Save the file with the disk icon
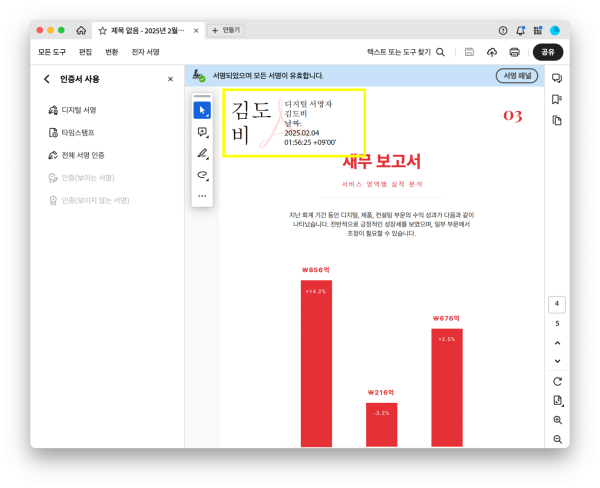Viewport: 600px width, 488px height. click(469, 52)
